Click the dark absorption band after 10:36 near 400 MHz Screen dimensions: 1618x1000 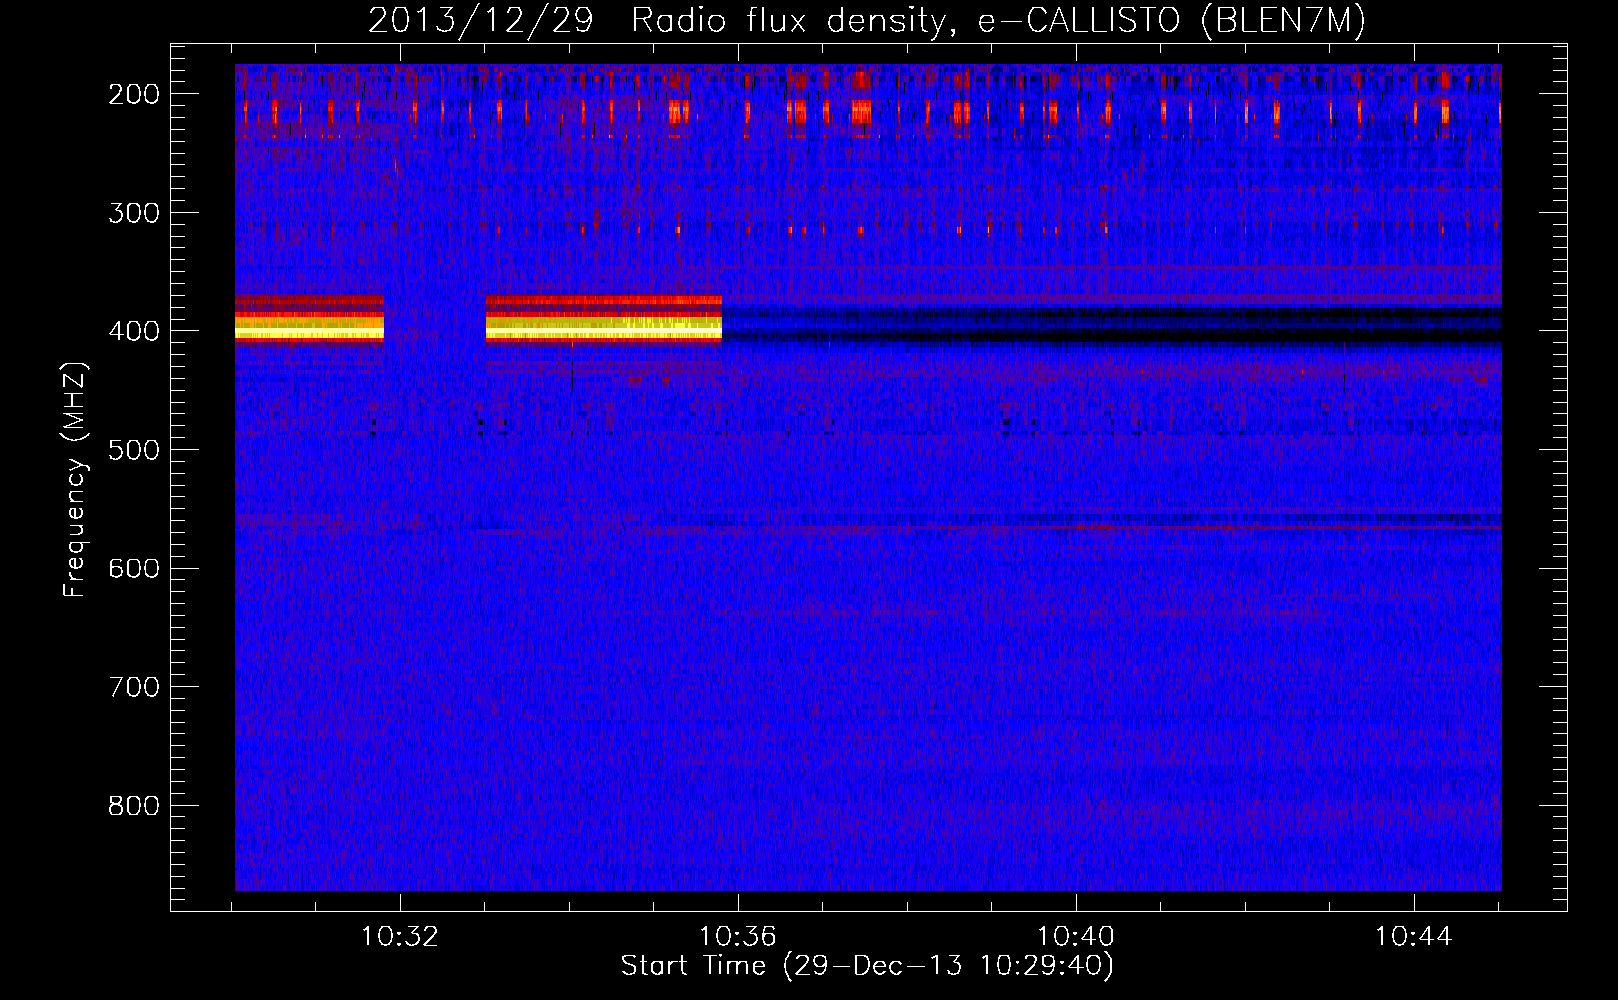pos(1112,326)
